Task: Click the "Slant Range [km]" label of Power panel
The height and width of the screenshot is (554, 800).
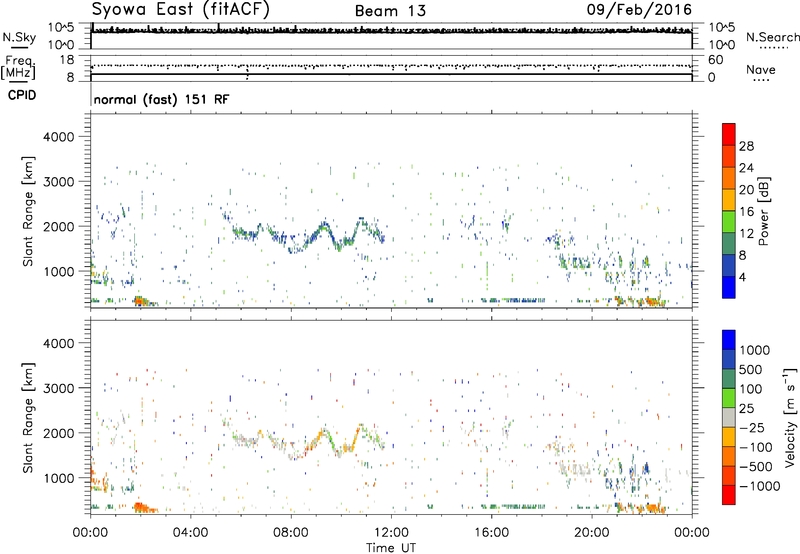Action: [28, 211]
